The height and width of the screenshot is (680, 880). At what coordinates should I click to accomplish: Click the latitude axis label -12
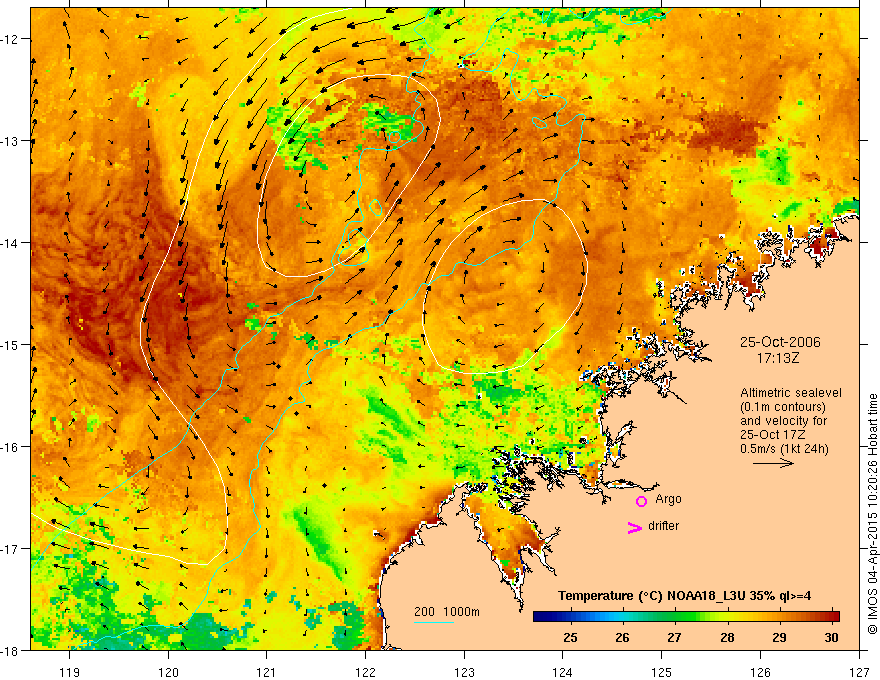click(x=10, y=39)
